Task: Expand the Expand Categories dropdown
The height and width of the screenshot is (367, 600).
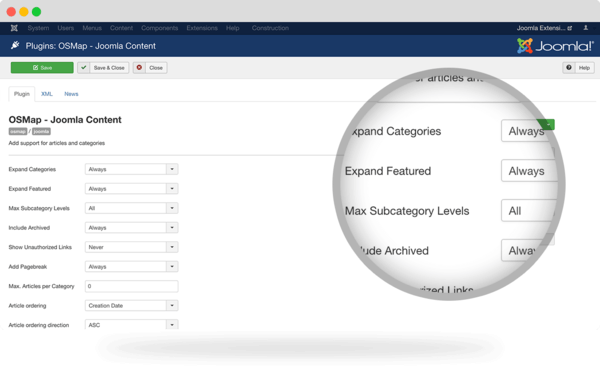Action: click(x=131, y=169)
